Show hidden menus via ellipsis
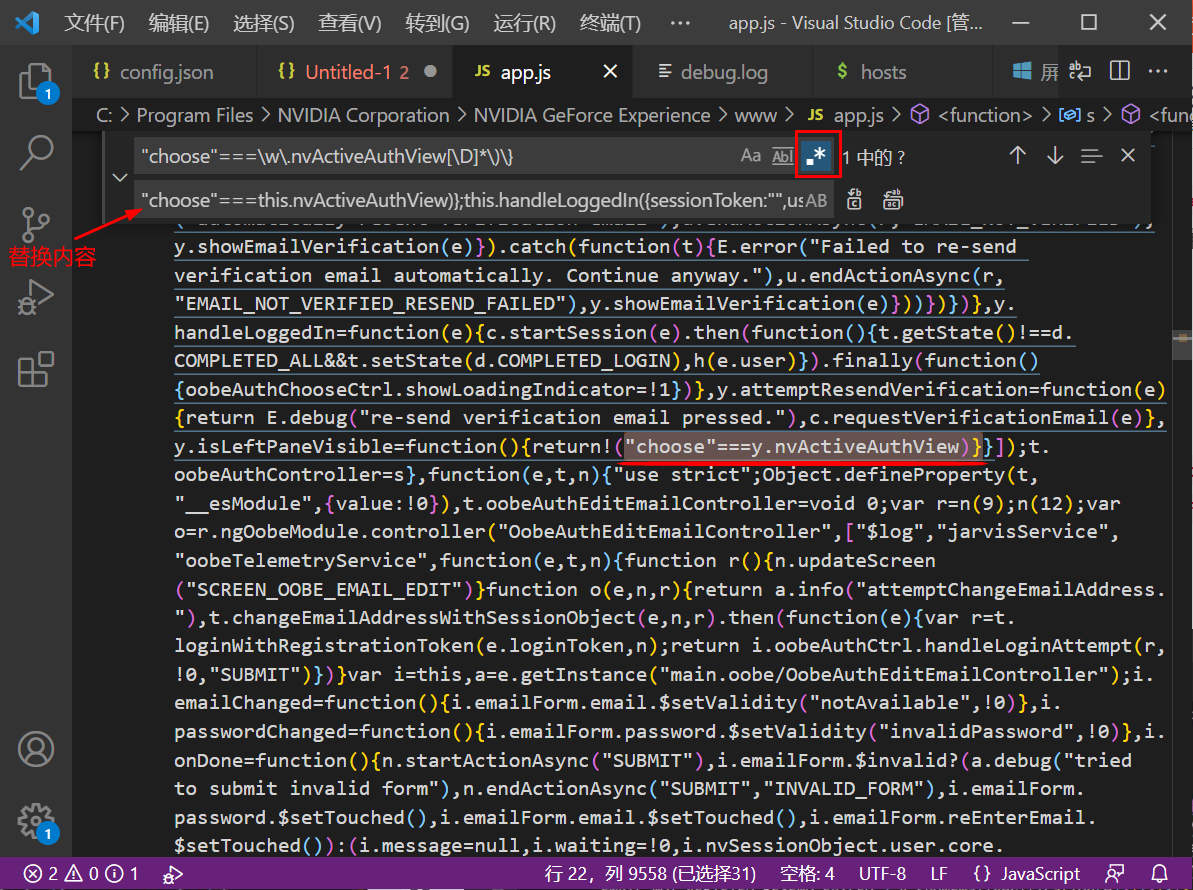Screen dimensions: 1193x890 click(x=680, y=23)
